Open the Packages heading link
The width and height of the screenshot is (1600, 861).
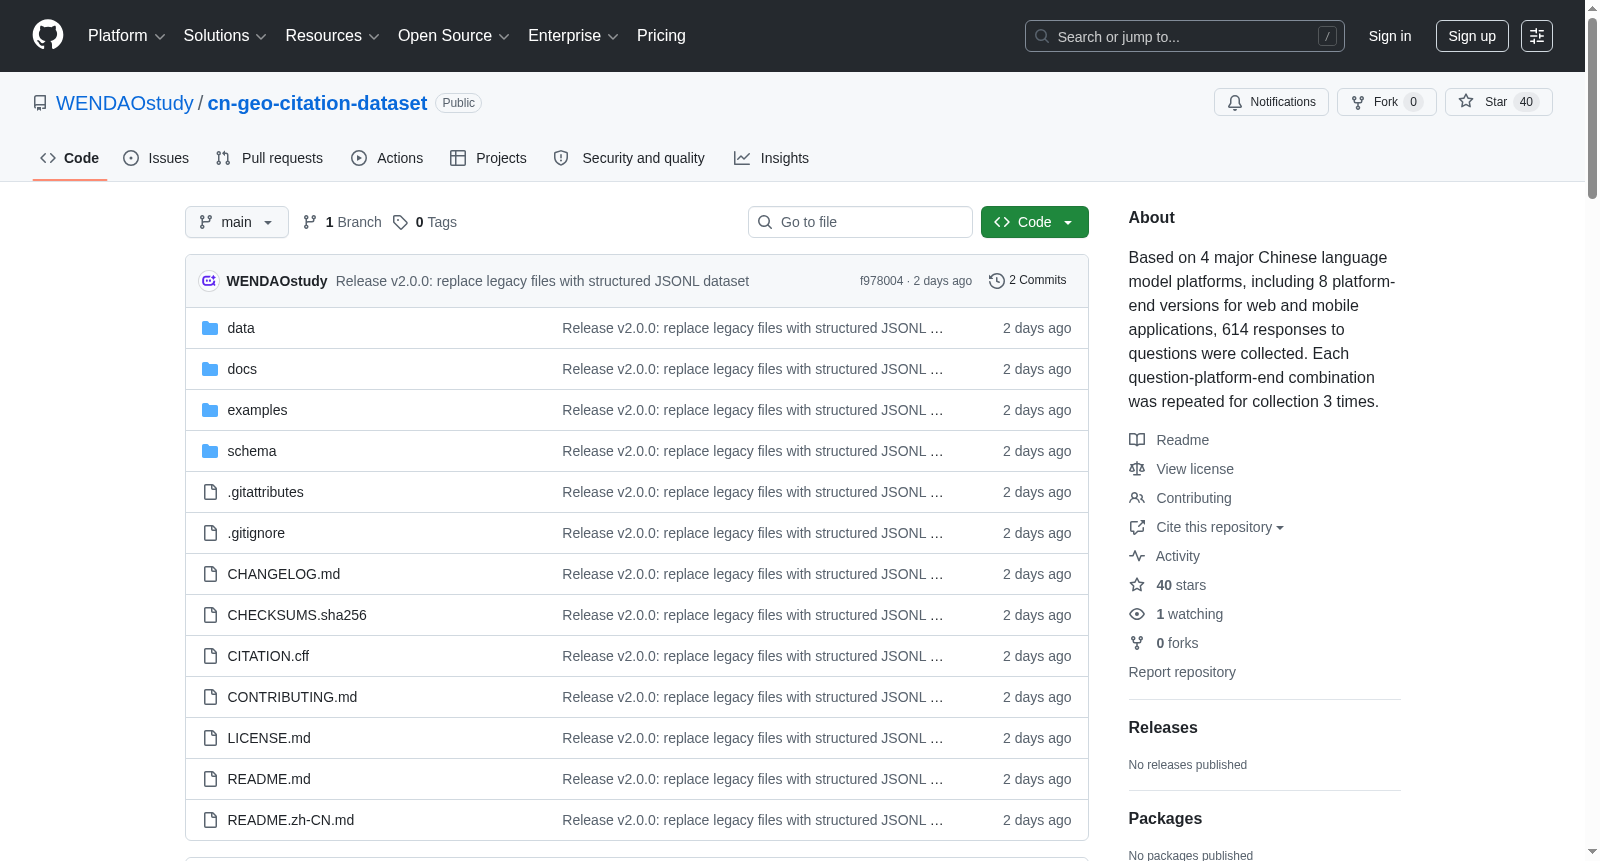[1165, 819]
